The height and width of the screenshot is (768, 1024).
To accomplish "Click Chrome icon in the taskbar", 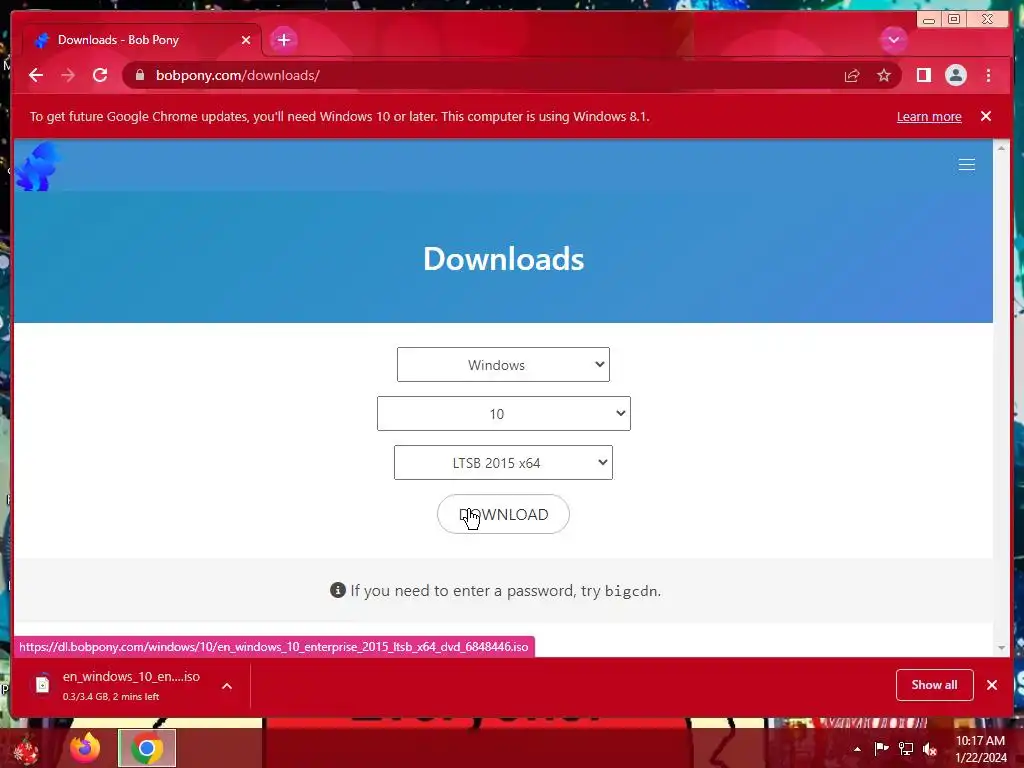I will [147, 748].
